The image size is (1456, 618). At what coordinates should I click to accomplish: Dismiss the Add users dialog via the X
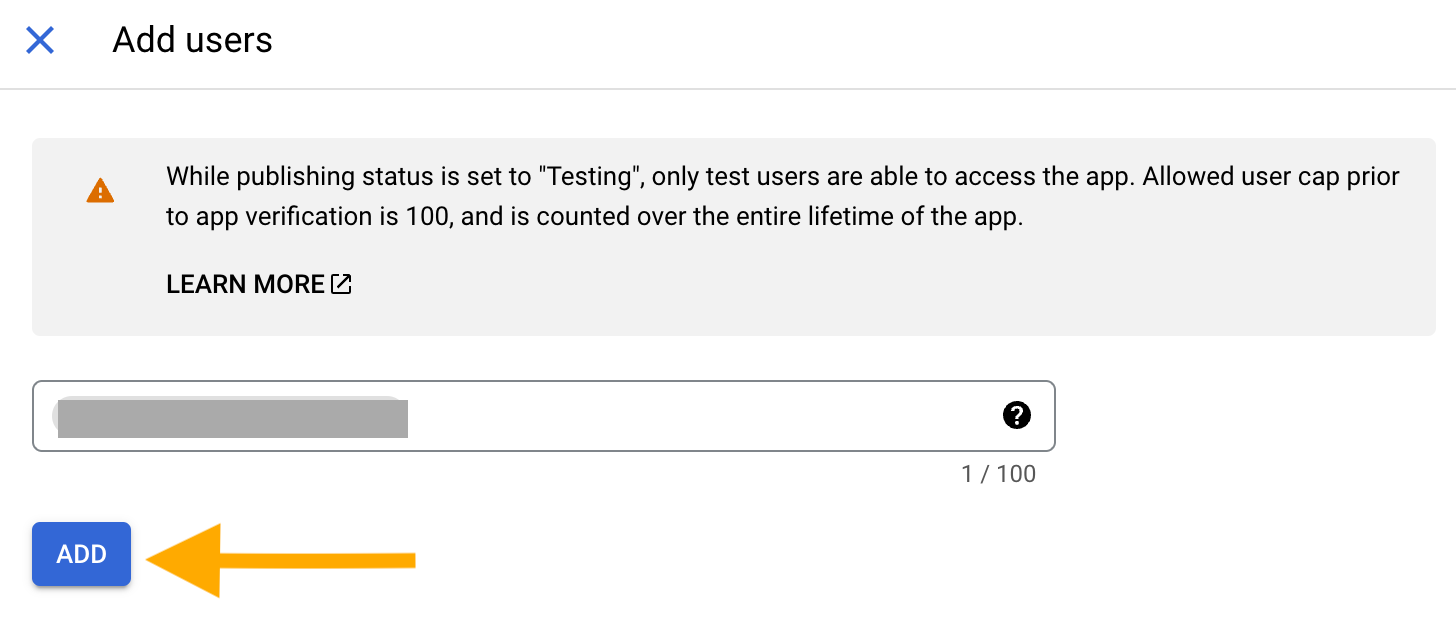pos(39,40)
